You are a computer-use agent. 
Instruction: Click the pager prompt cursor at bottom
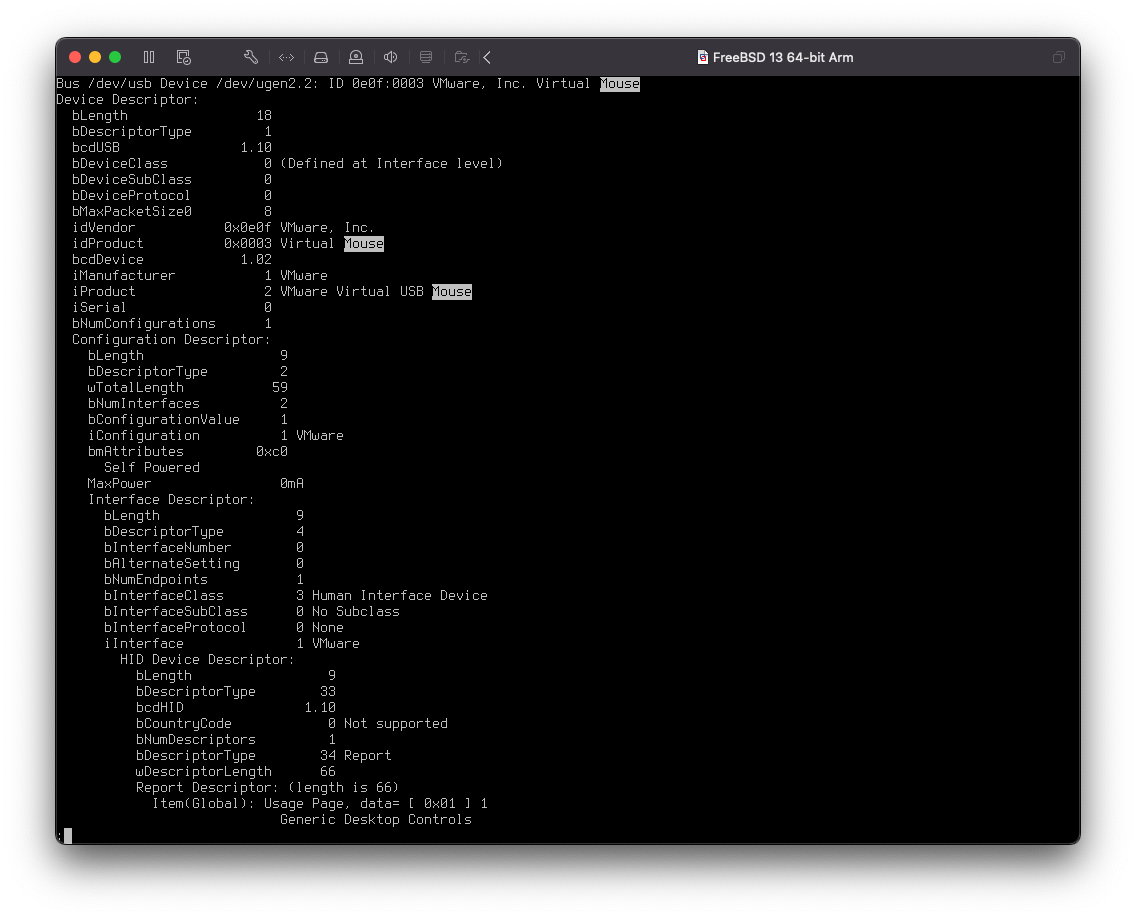pyautogui.click(x=68, y=835)
